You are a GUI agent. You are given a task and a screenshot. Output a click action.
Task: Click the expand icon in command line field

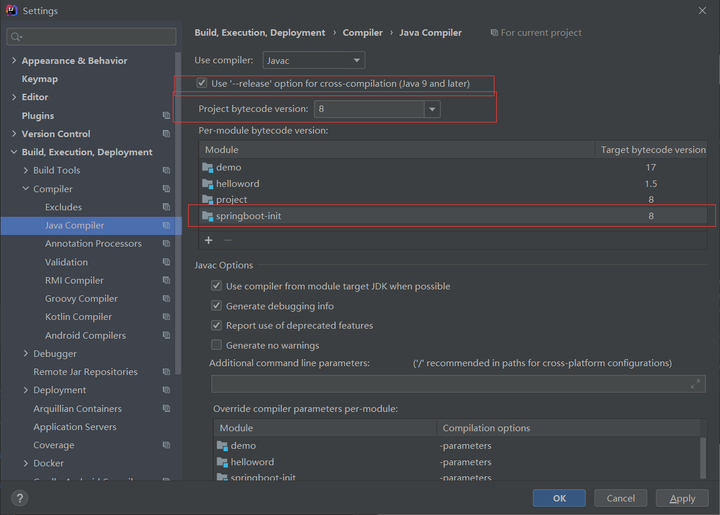(696, 384)
